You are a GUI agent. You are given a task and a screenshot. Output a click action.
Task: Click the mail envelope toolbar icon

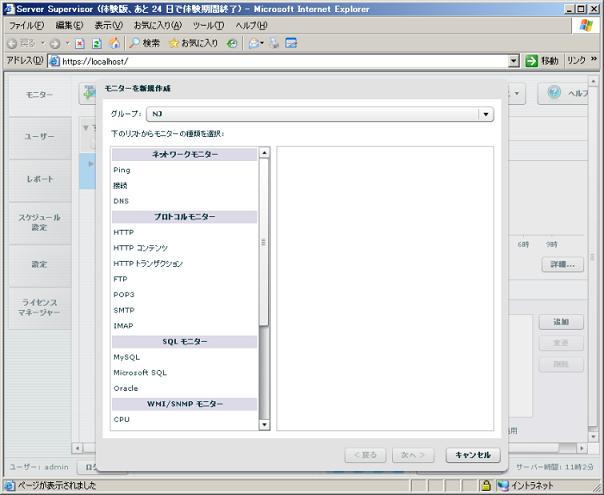pyautogui.click(x=254, y=43)
